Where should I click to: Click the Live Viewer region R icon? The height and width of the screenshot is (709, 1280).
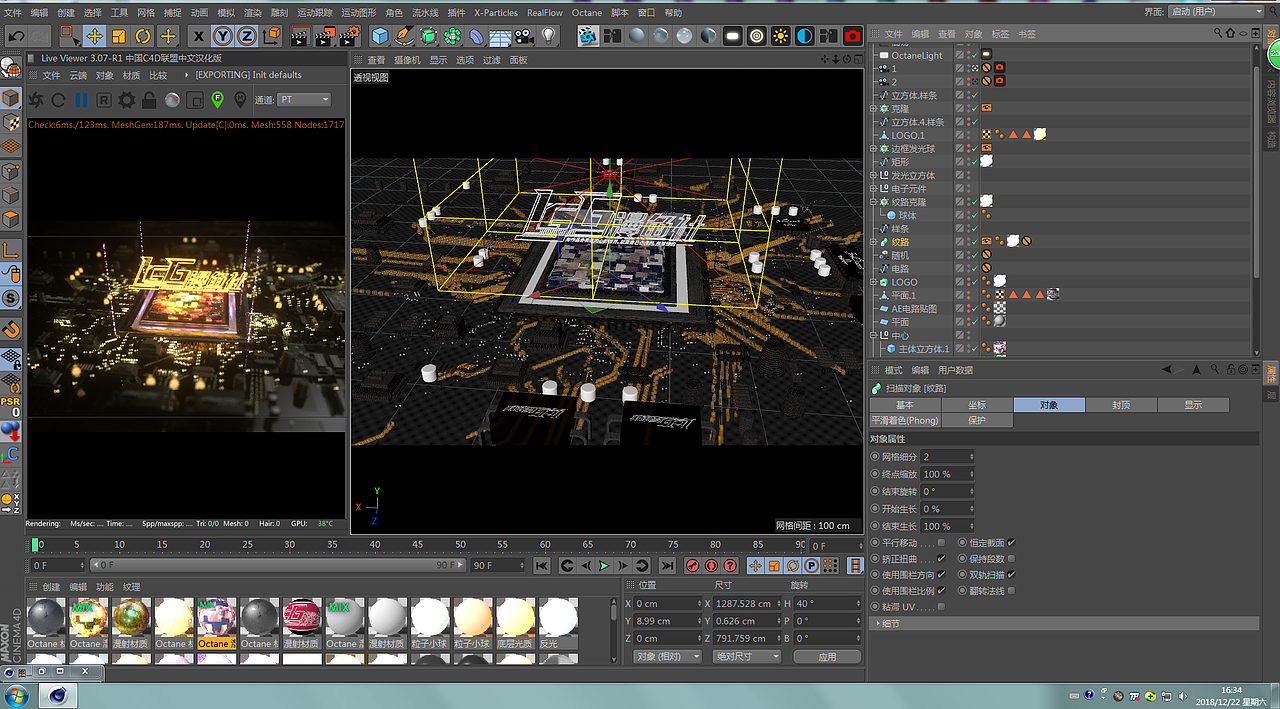[x=104, y=100]
